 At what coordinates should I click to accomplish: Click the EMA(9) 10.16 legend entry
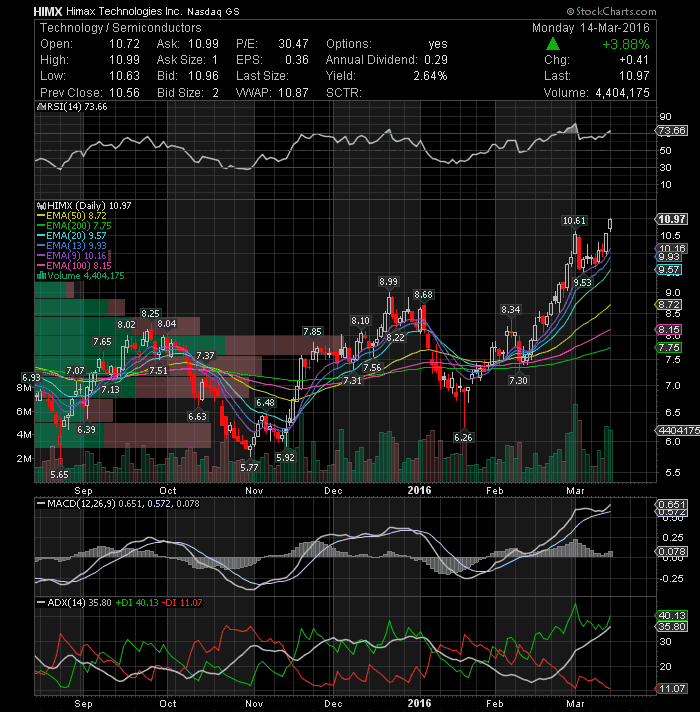(x=72, y=256)
